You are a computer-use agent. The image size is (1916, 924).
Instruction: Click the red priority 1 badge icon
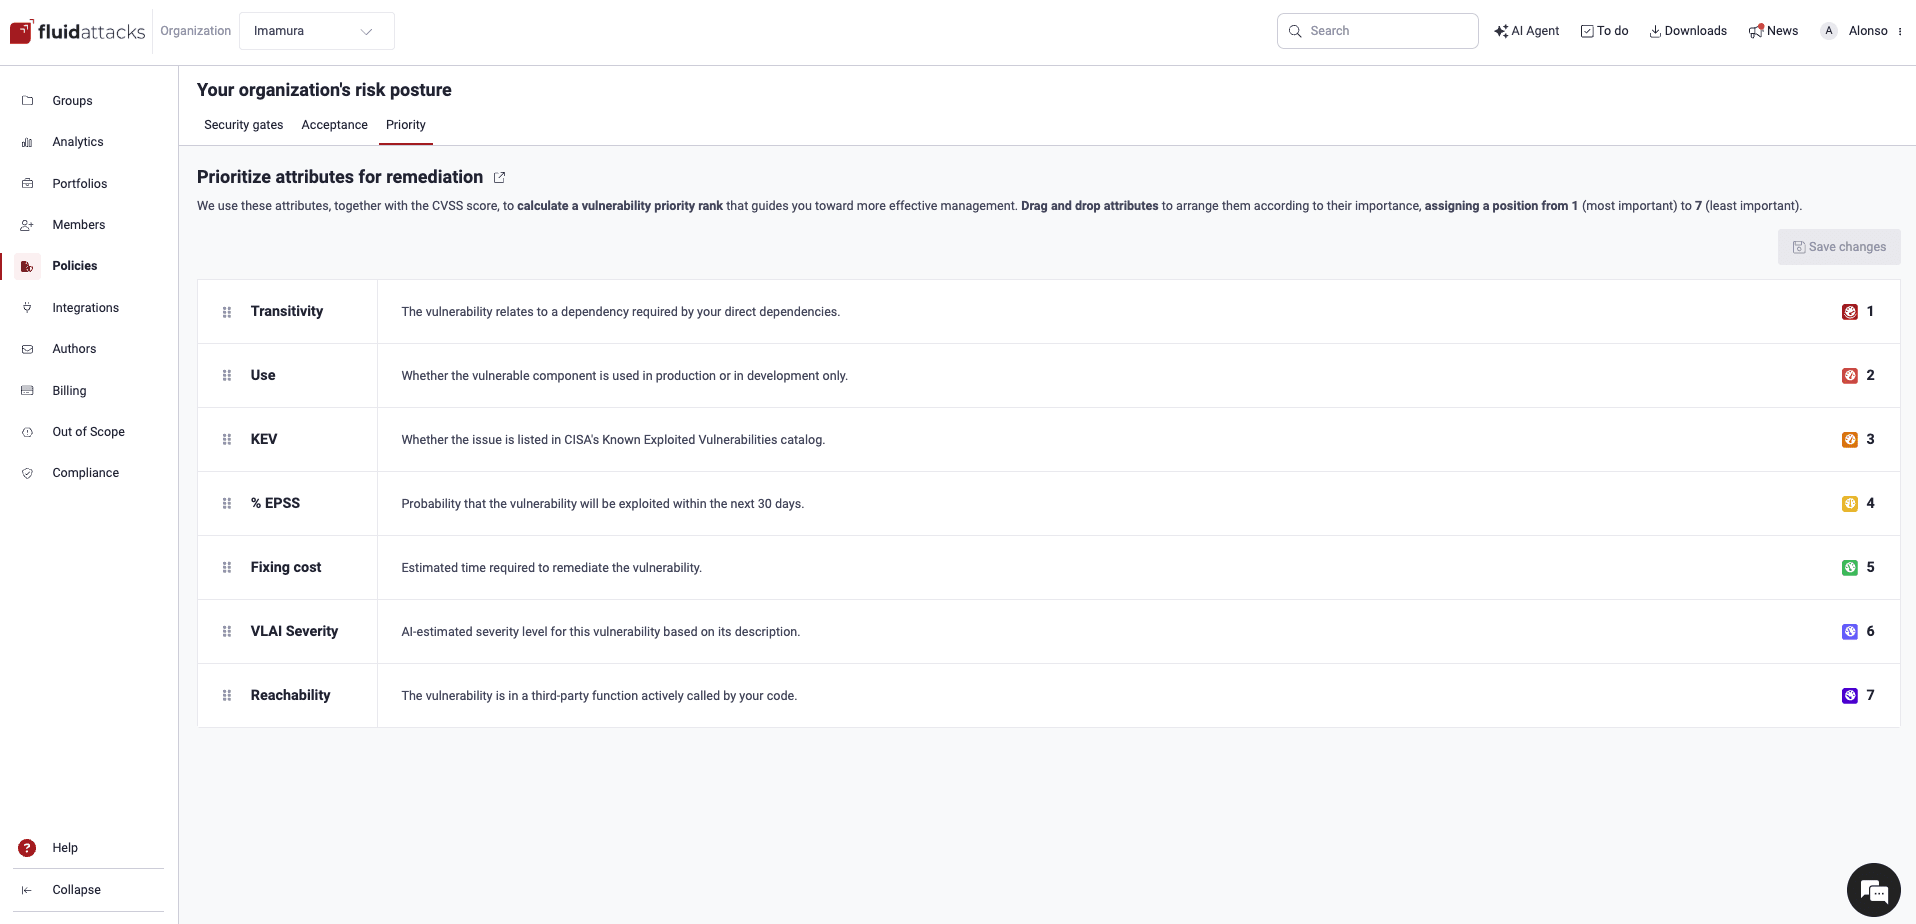click(1850, 312)
